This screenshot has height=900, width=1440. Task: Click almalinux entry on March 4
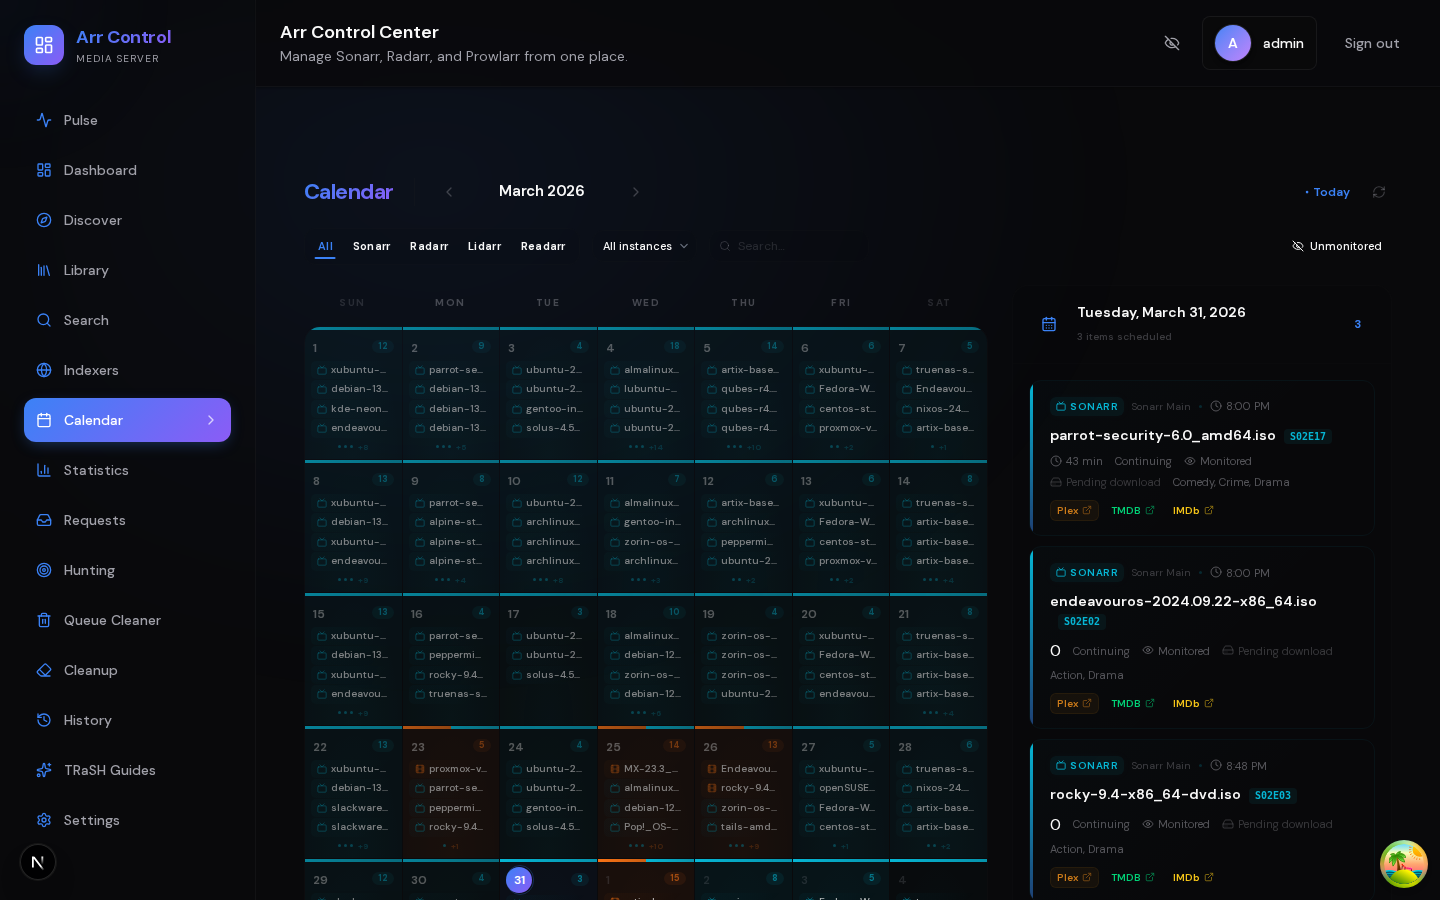coord(645,370)
